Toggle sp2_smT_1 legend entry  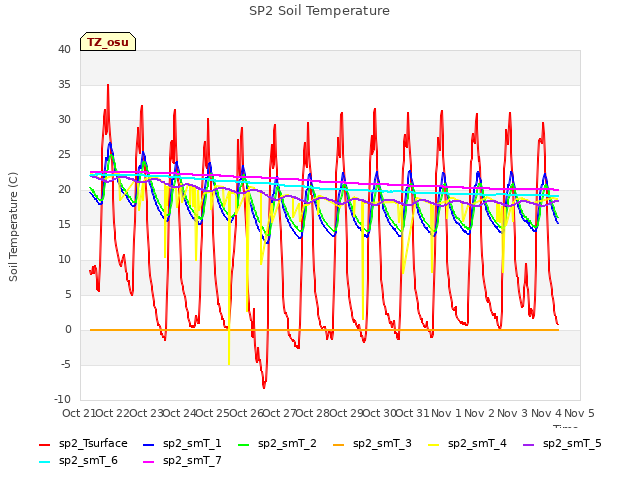(182, 444)
